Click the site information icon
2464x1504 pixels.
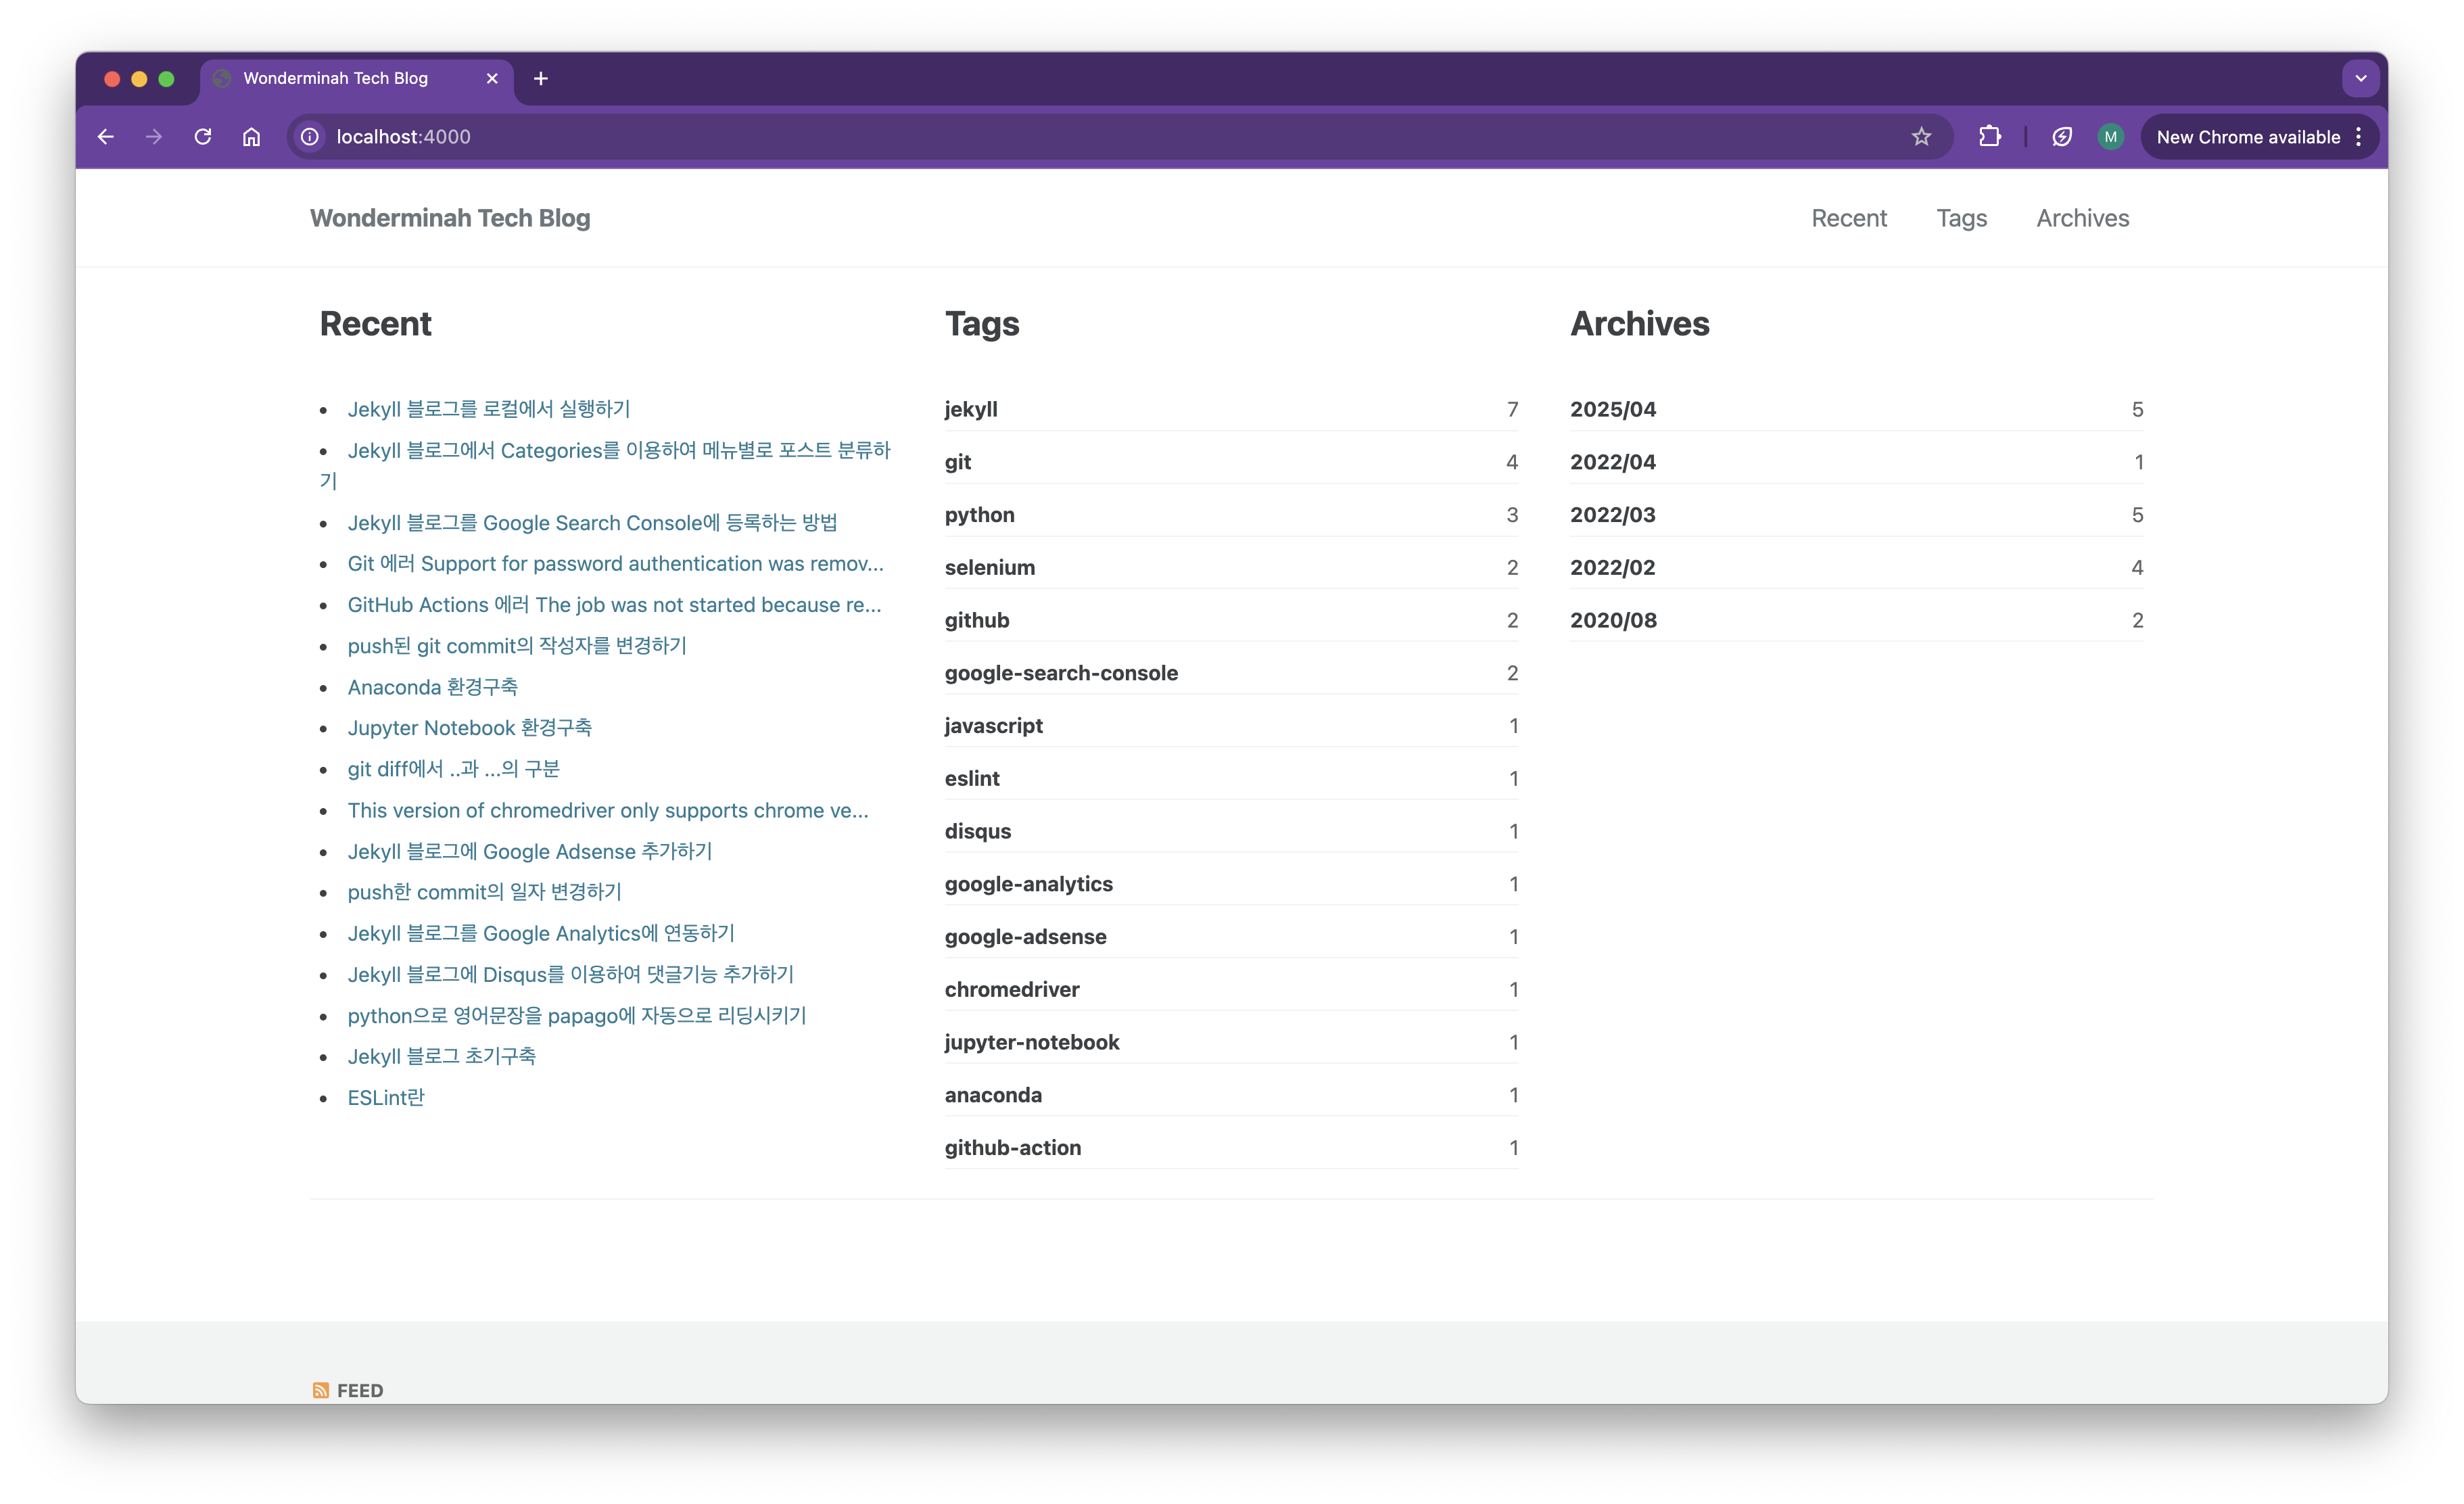(x=310, y=137)
